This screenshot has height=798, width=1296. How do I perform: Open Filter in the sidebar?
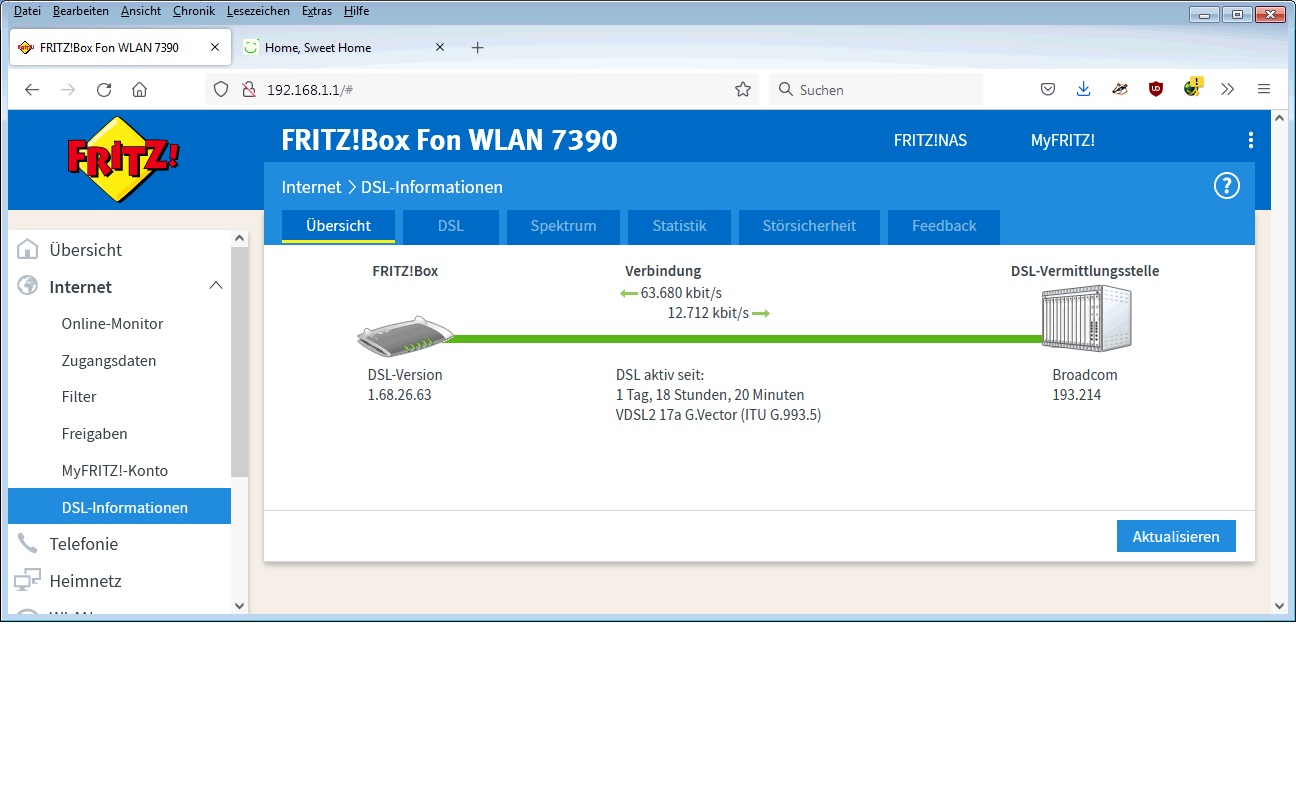tap(79, 397)
